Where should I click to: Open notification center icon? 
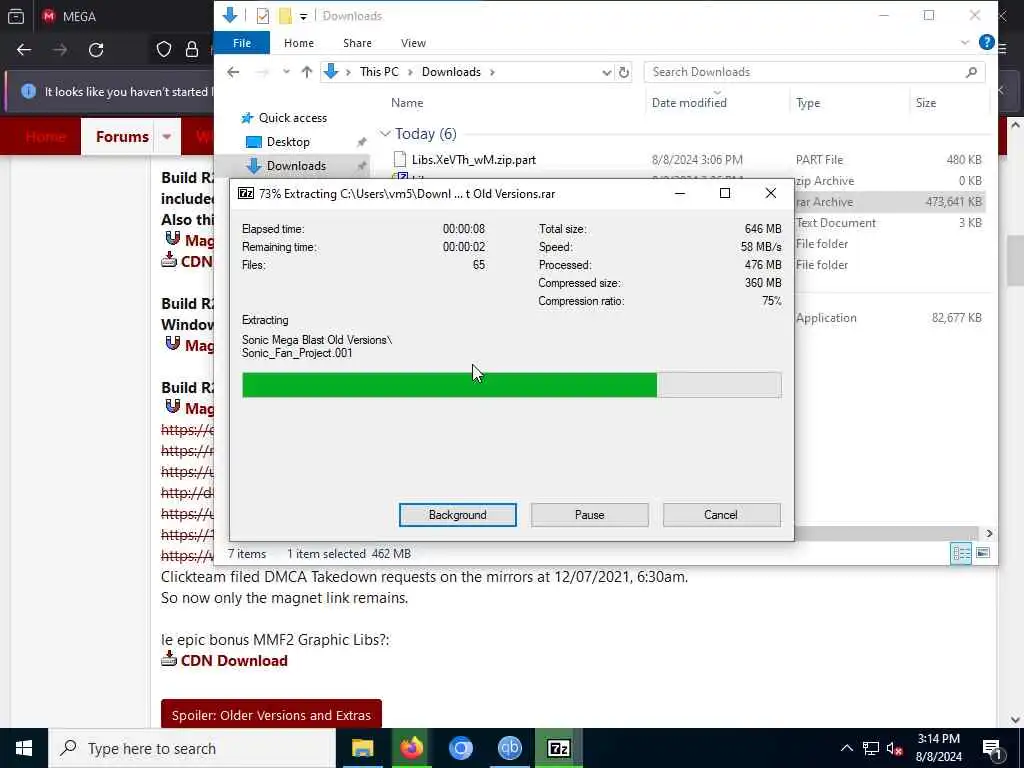[993, 749]
